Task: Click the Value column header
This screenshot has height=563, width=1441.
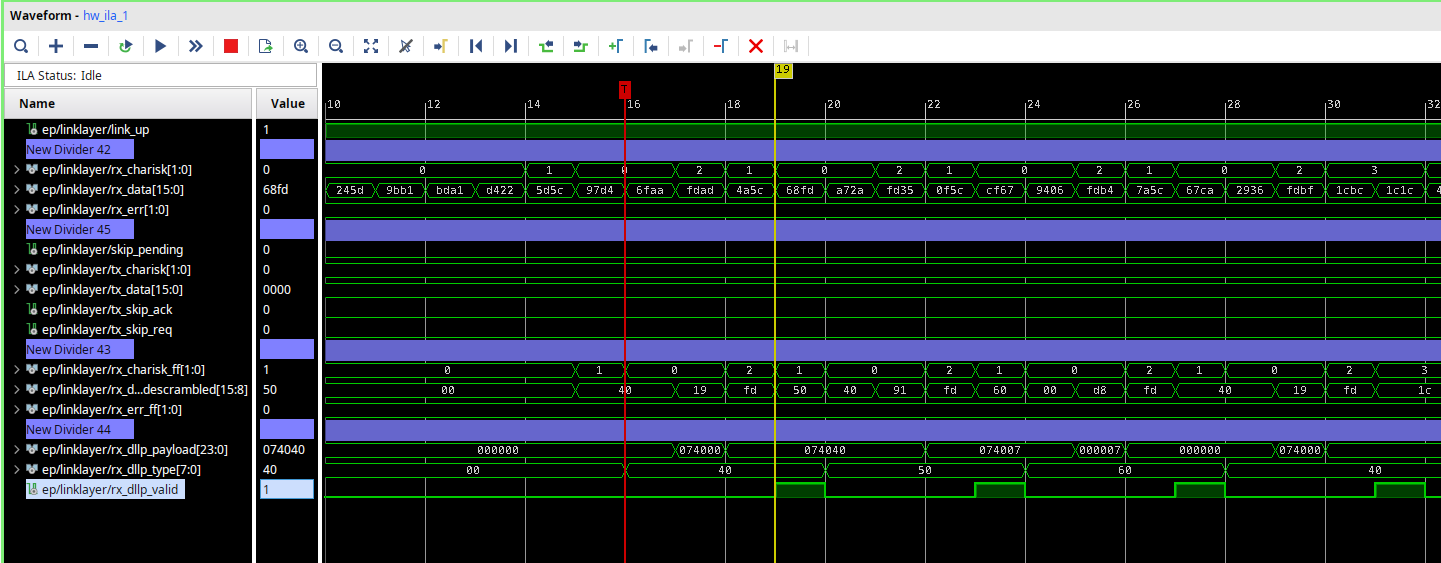Action: tap(288, 104)
